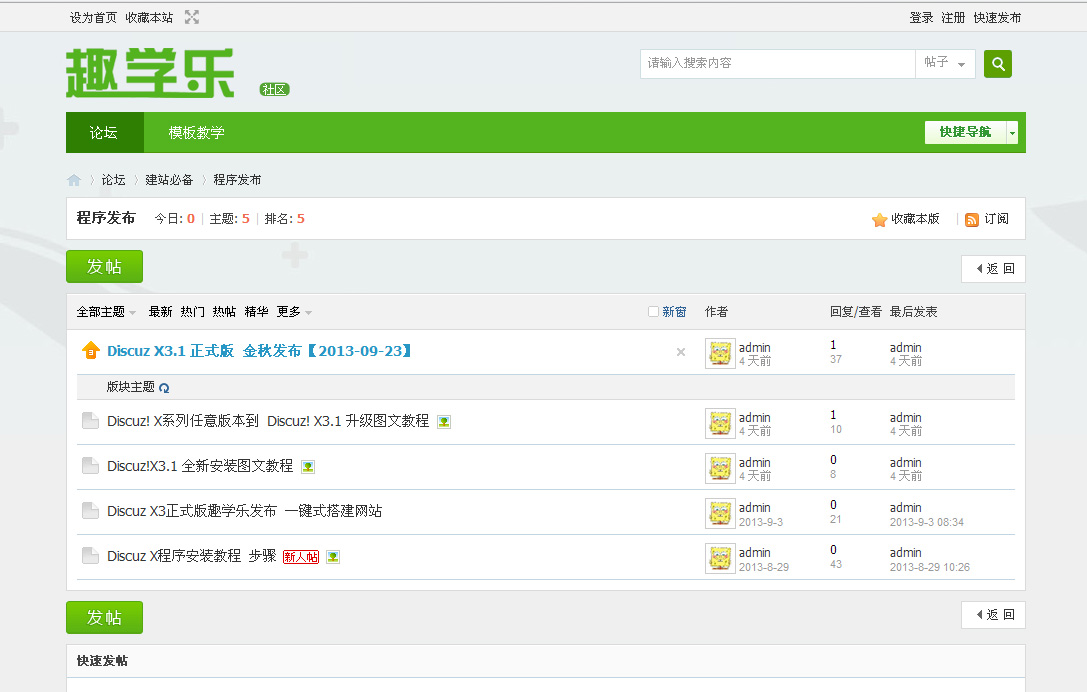Click 收藏本版 link

[x=915, y=219]
